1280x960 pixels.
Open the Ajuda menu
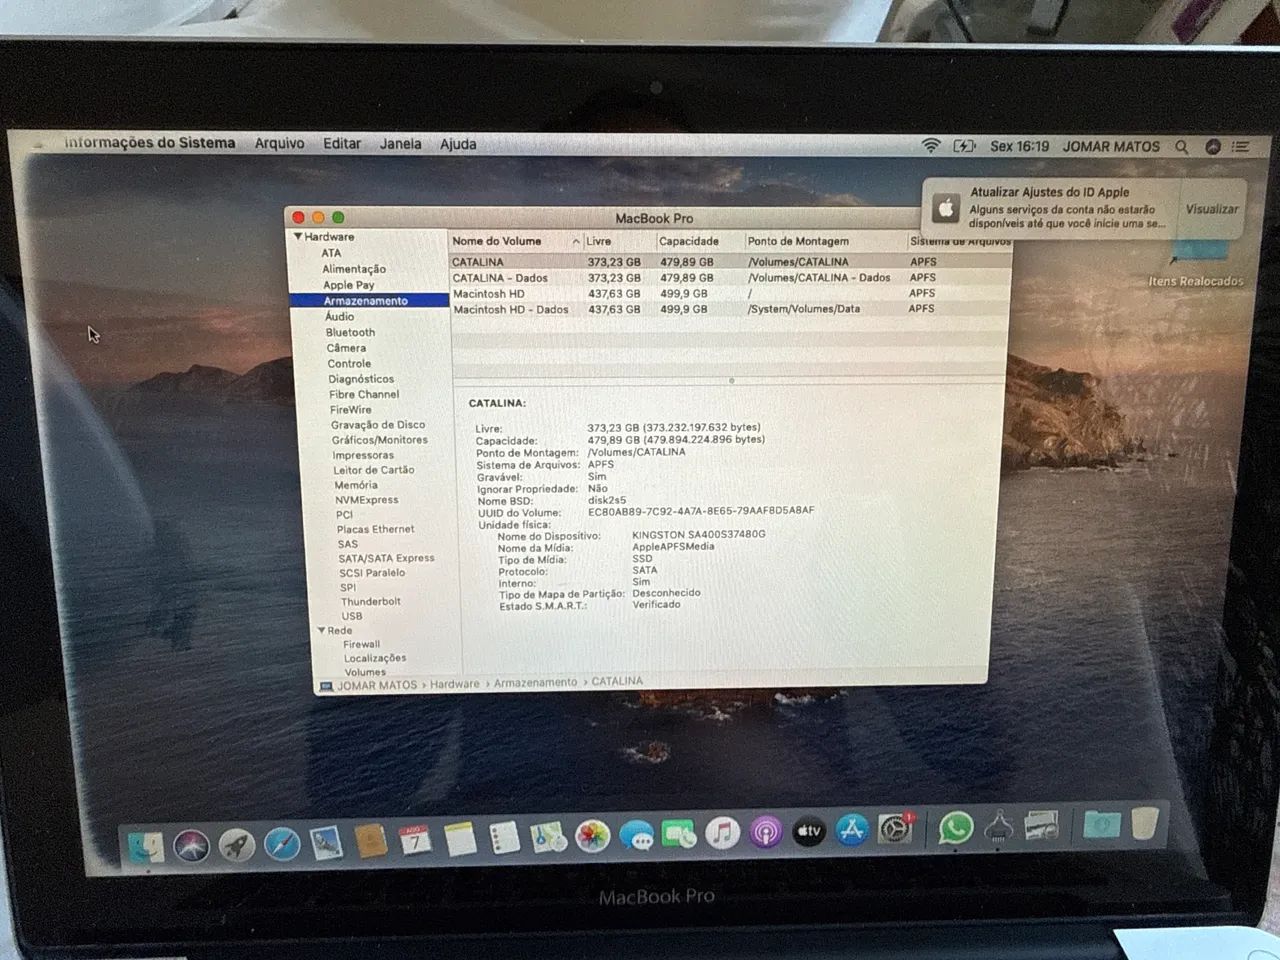point(458,144)
